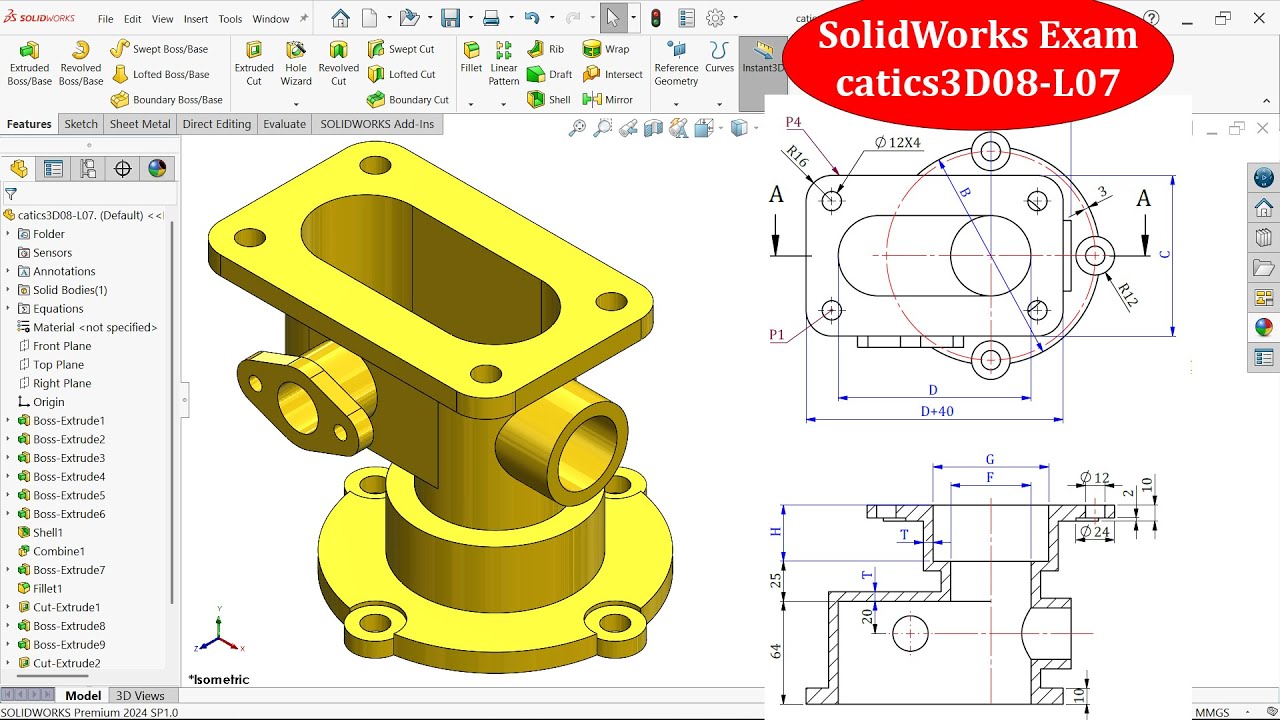This screenshot has width=1280, height=720.
Task: Open the PropertyManager panel tab
Action: pos(53,169)
